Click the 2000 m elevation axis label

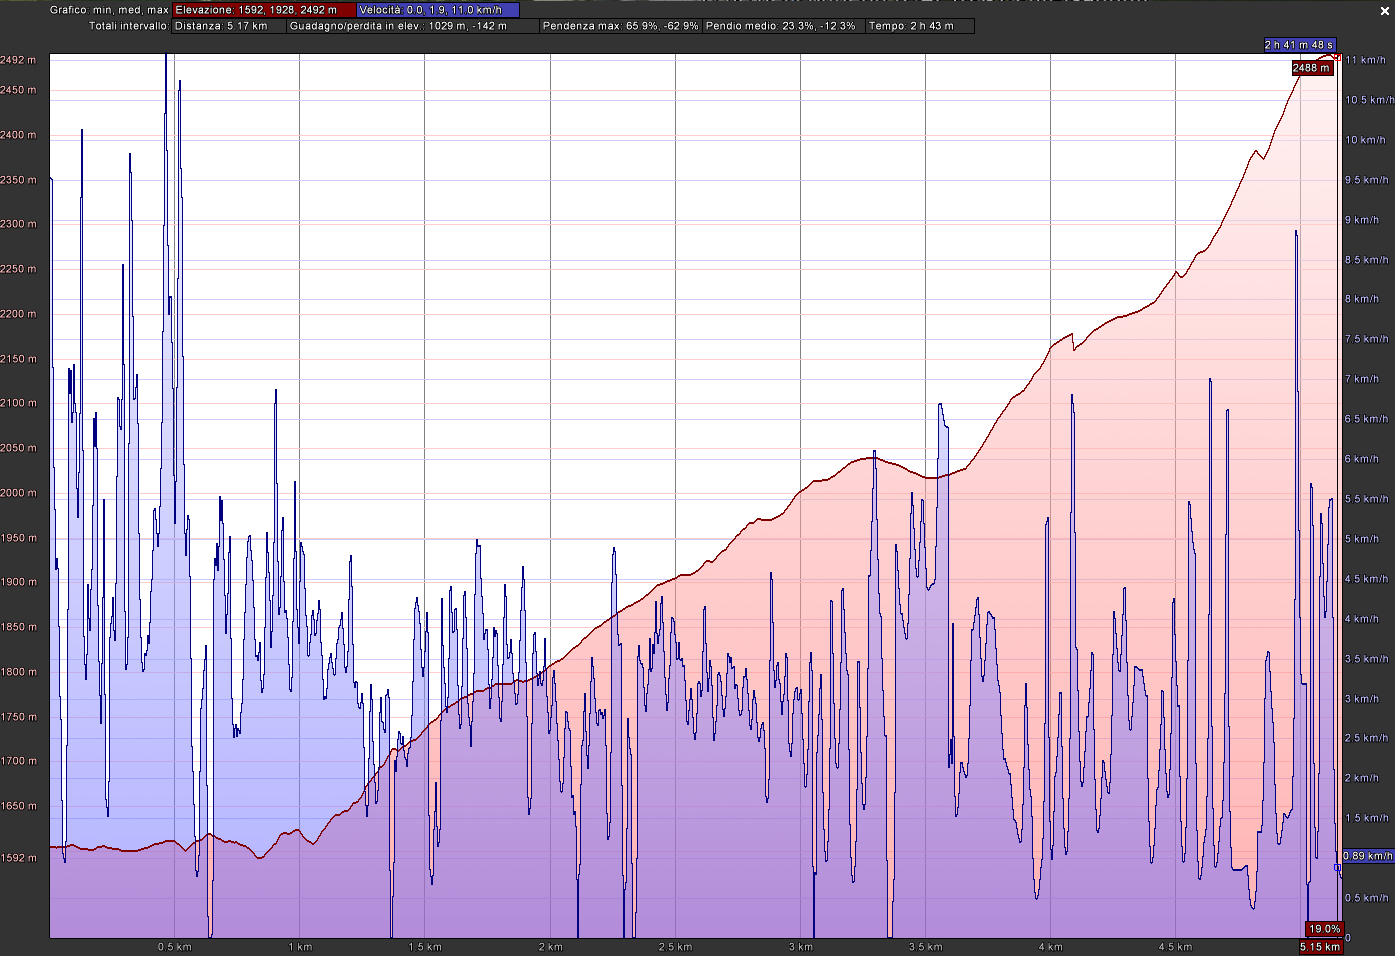click(18, 493)
